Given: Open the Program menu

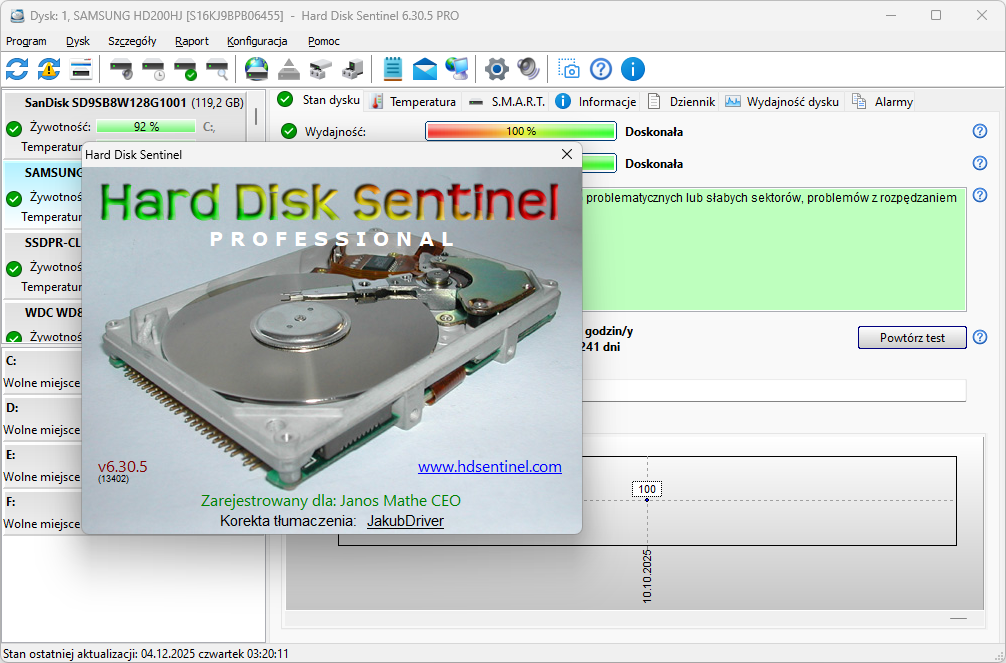Looking at the screenshot, I should 26,41.
